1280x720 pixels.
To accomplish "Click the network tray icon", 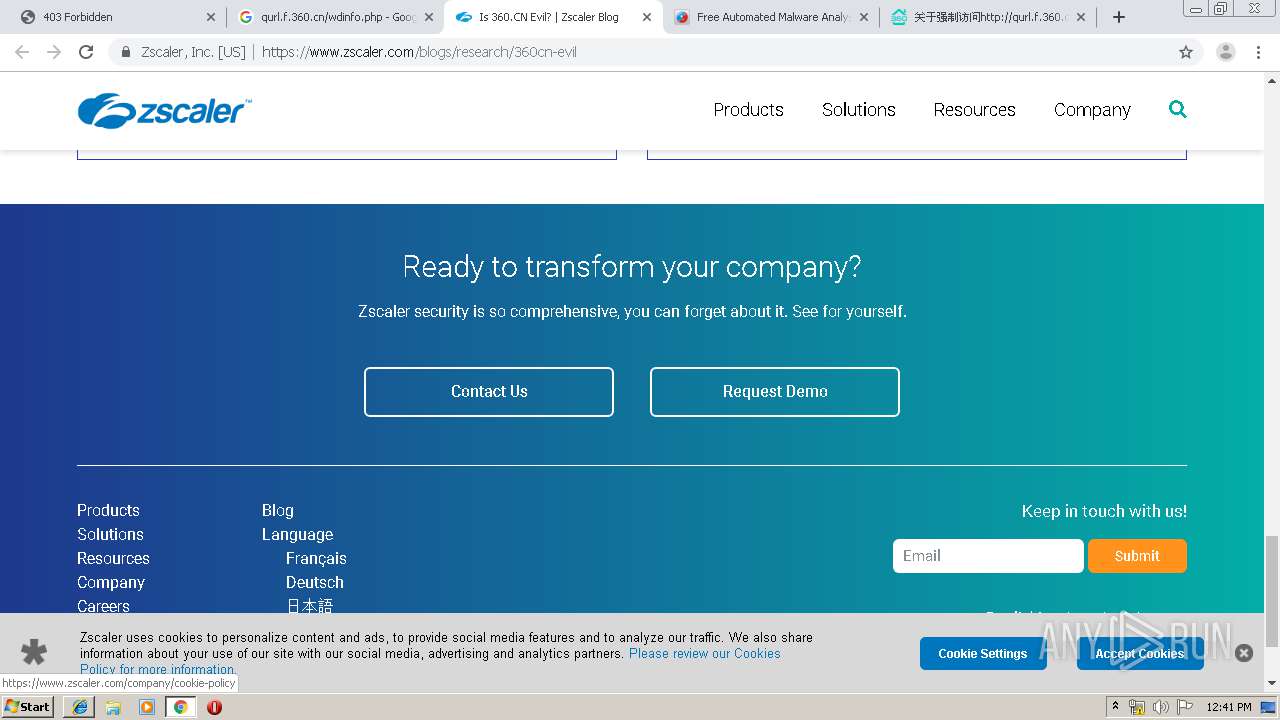I will tap(1137, 707).
